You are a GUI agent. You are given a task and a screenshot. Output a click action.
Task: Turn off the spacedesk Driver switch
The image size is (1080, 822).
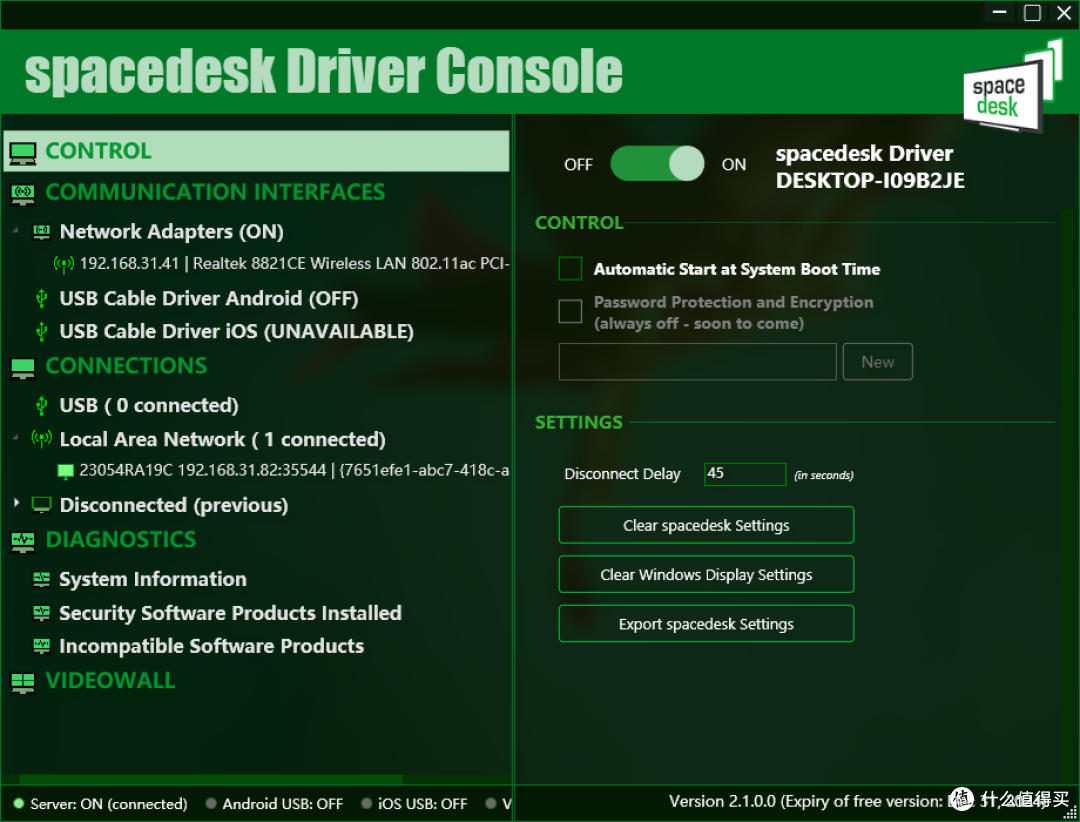click(x=657, y=164)
